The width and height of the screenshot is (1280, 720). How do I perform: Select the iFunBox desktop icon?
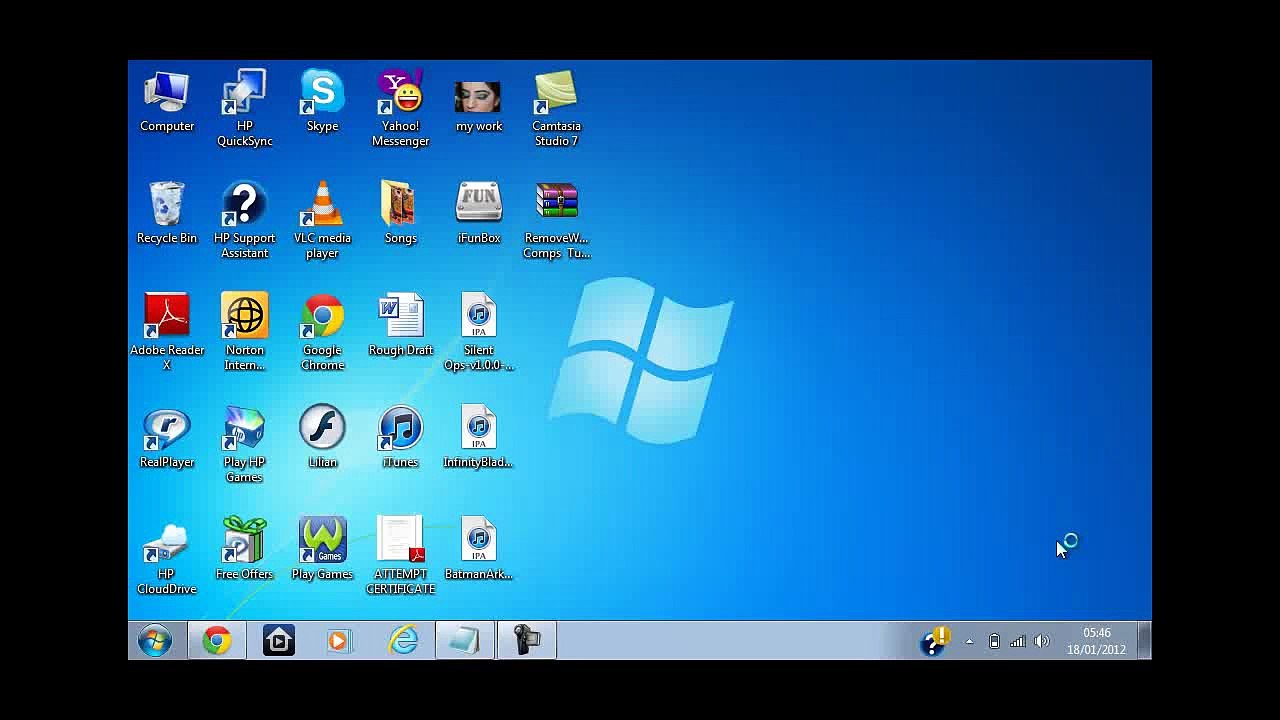click(x=478, y=212)
